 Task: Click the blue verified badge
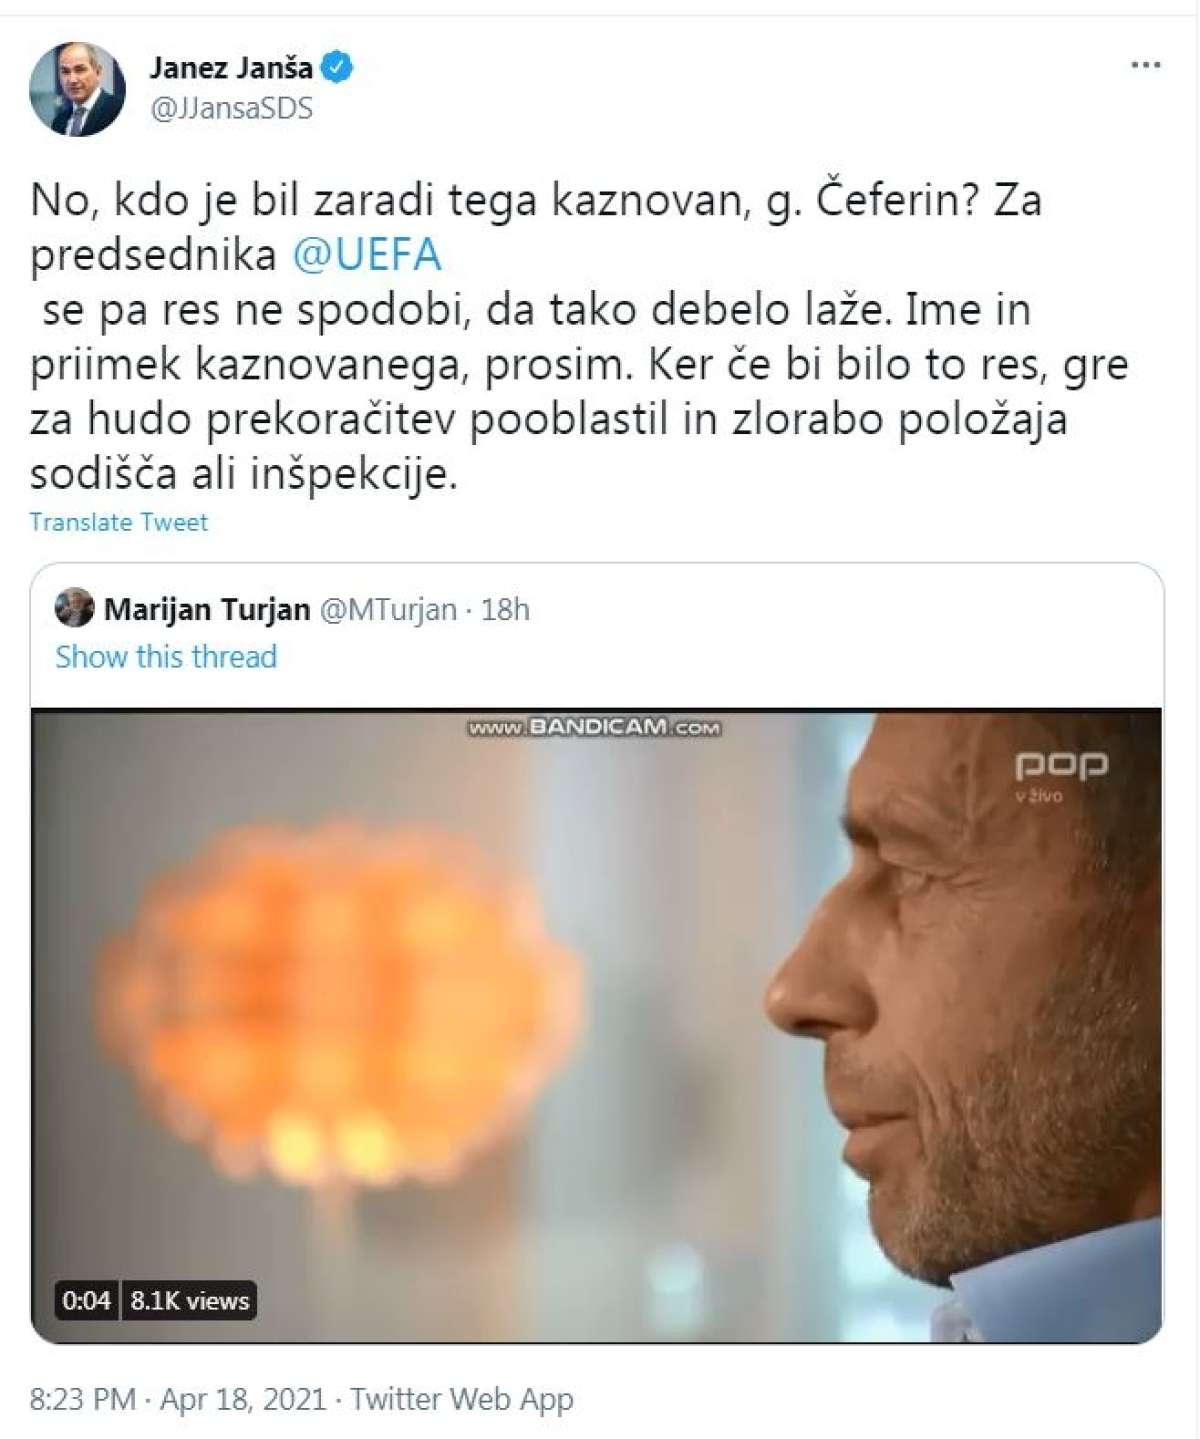pyautogui.click(x=338, y=68)
